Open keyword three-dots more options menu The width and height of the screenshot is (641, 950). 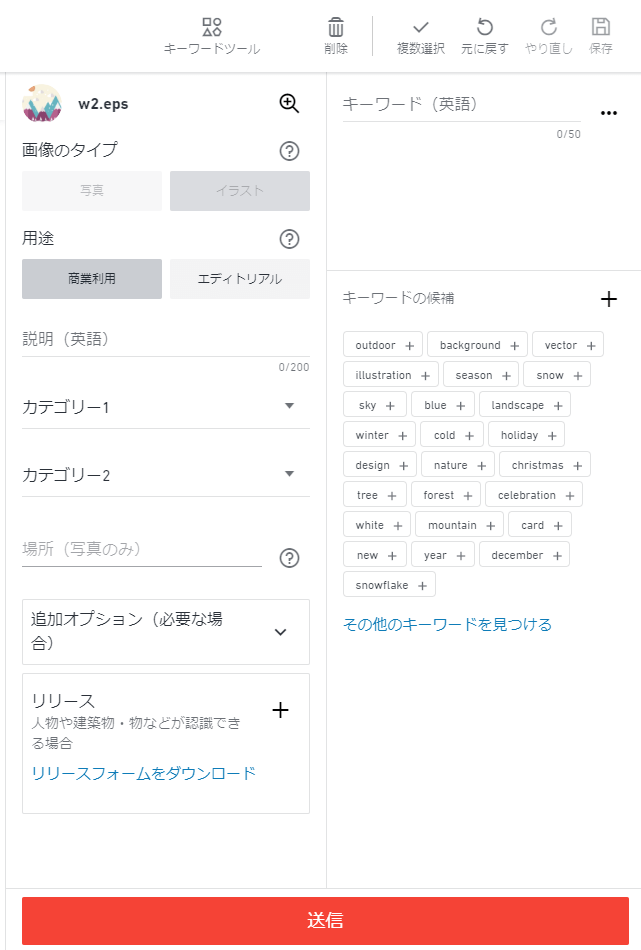609,113
